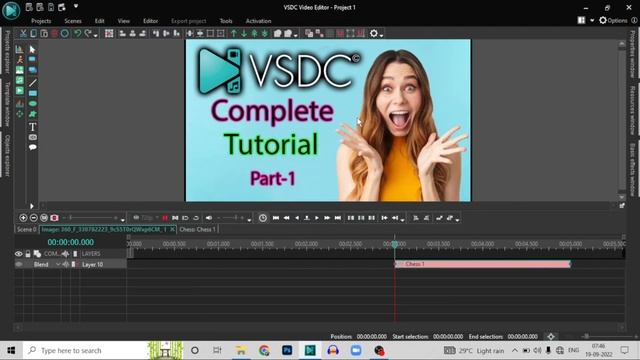This screenshot has width=640, height=360.
Task: Click the Add image object icon
Action: [20, 70]
